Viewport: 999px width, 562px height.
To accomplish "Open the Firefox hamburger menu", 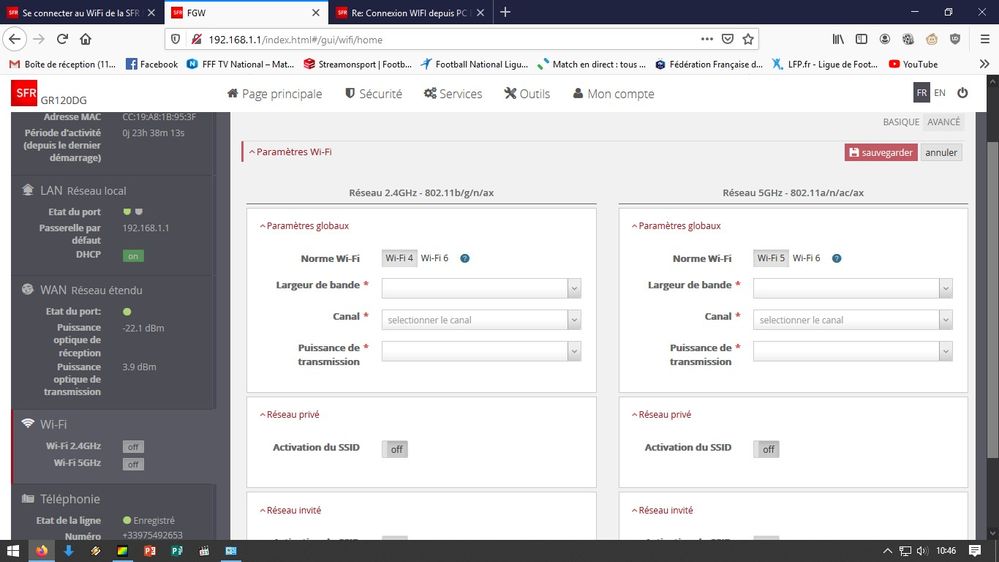I will pyautogui.click(x=984, y=39).
